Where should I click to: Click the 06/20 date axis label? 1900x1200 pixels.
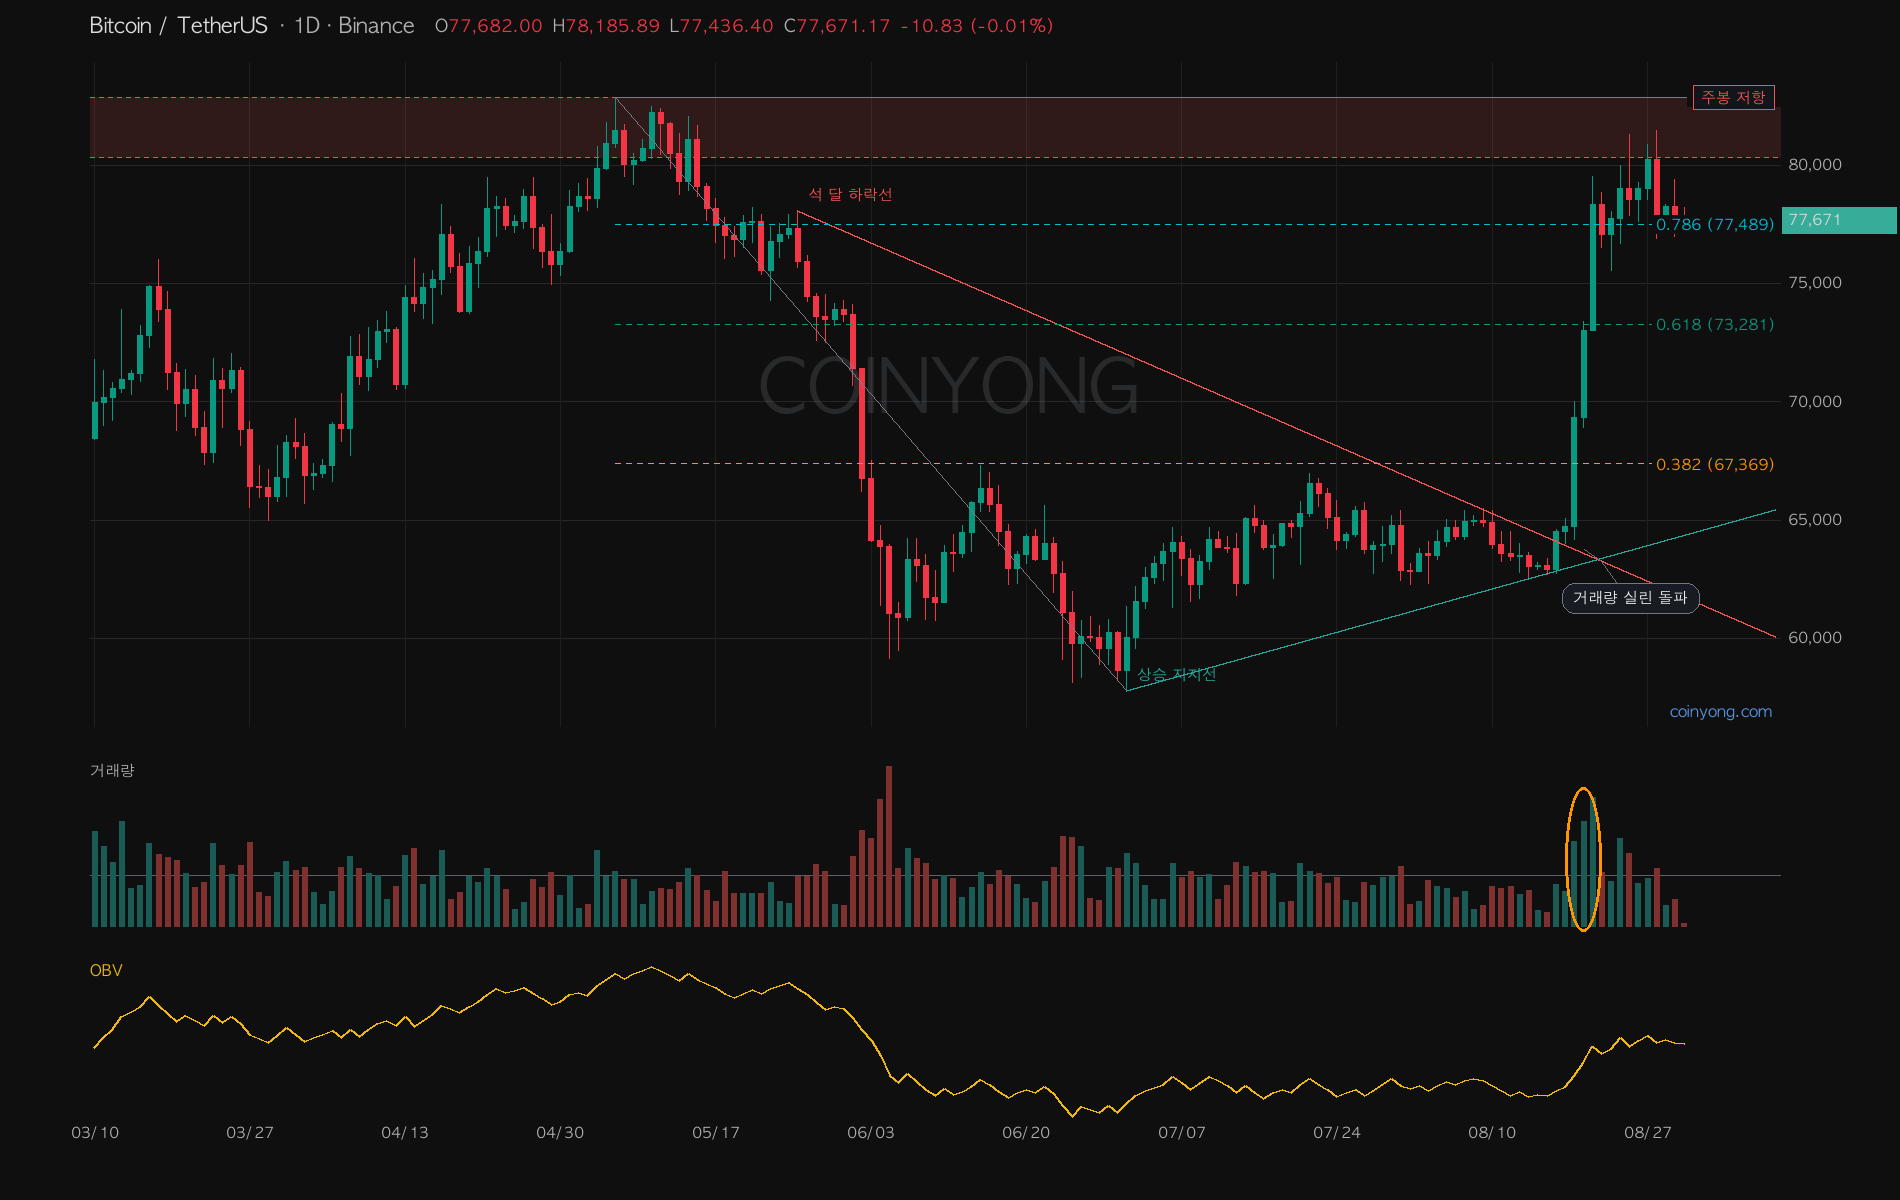1026,1133
